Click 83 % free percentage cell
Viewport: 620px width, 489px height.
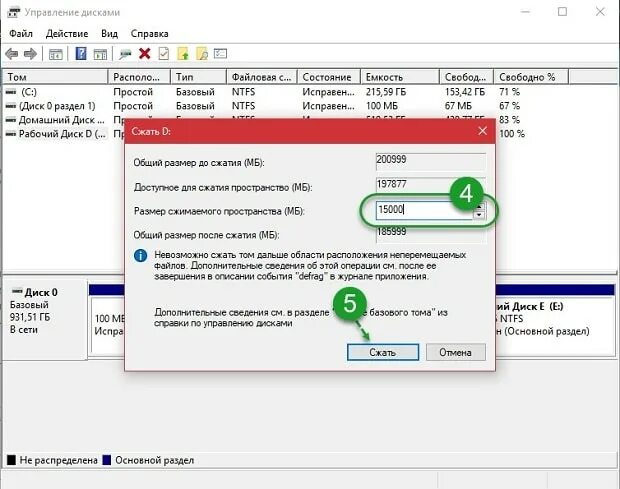509,120
